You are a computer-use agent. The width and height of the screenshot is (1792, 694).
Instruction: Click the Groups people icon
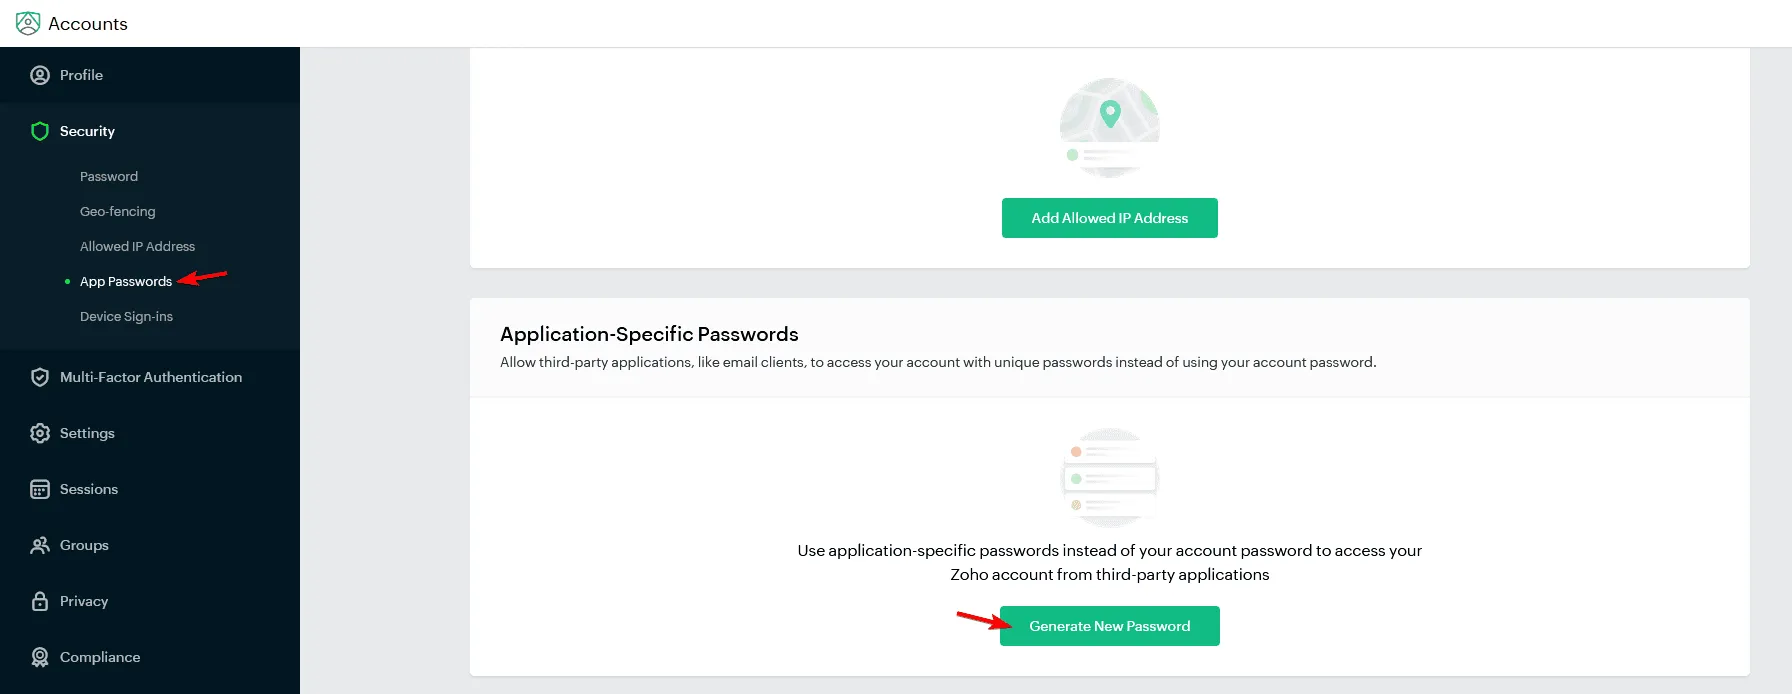[x=39, y=545]
